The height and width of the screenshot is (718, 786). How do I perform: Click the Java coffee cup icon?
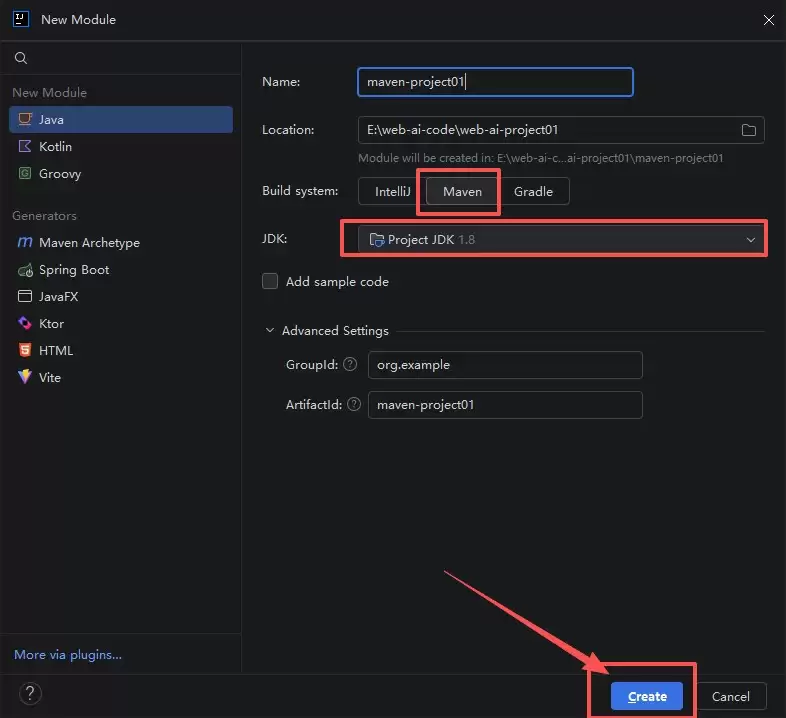pyautogui.click(x=25, y=119)
